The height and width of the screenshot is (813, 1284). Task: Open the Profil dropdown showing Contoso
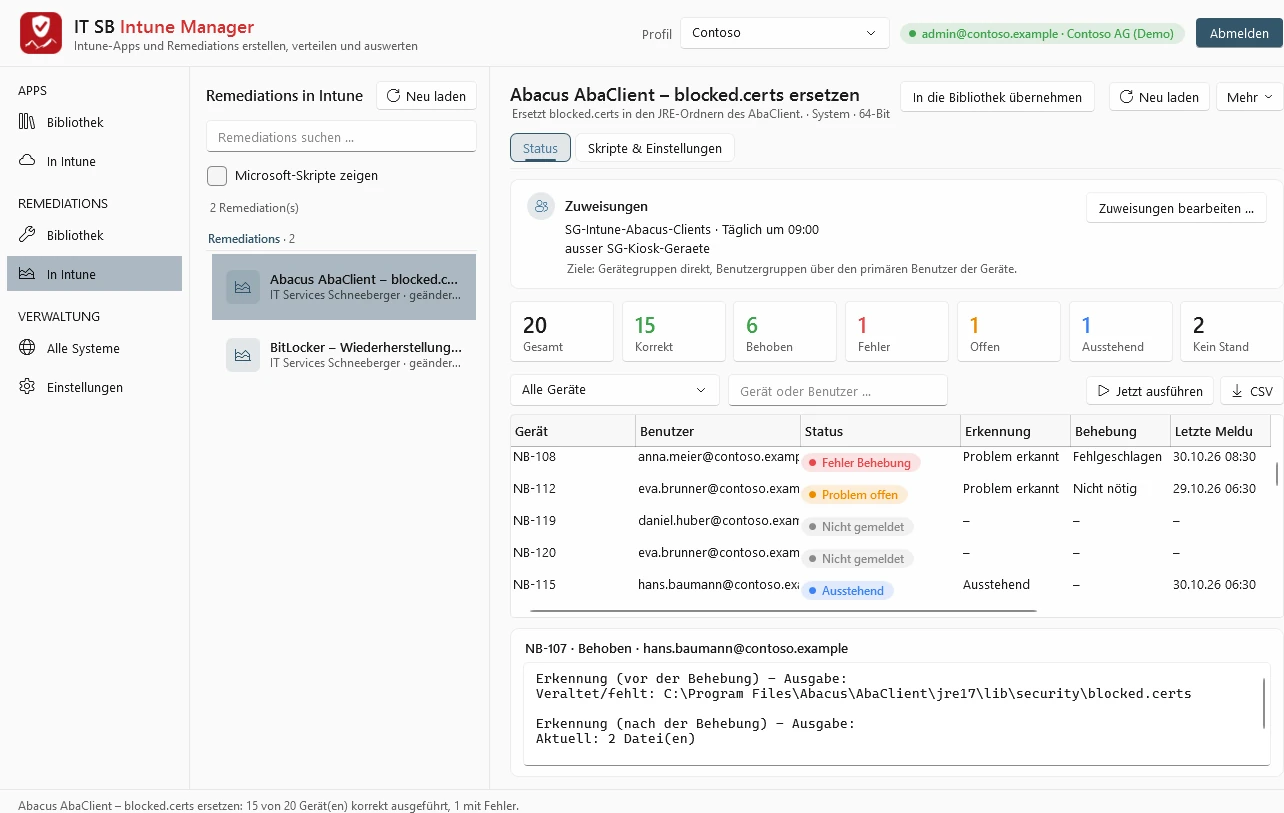coord(784,33)
